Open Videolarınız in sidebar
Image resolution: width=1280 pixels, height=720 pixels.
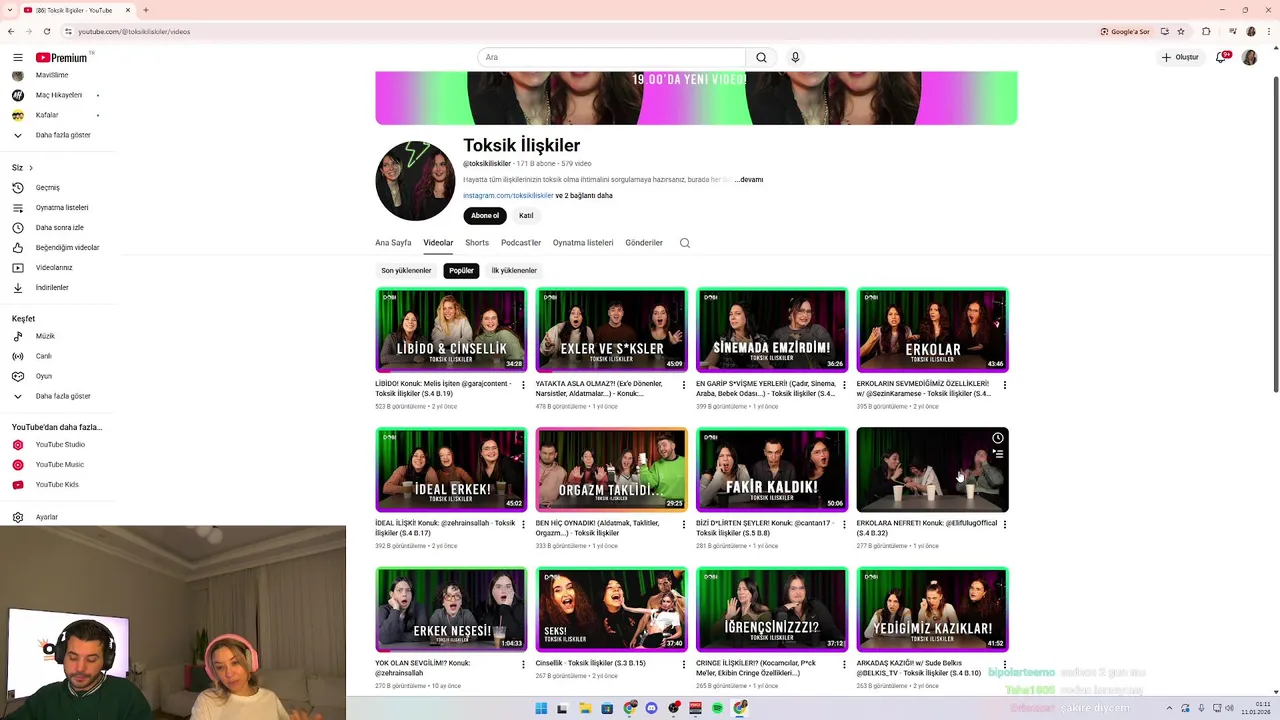tap(58, 268)
